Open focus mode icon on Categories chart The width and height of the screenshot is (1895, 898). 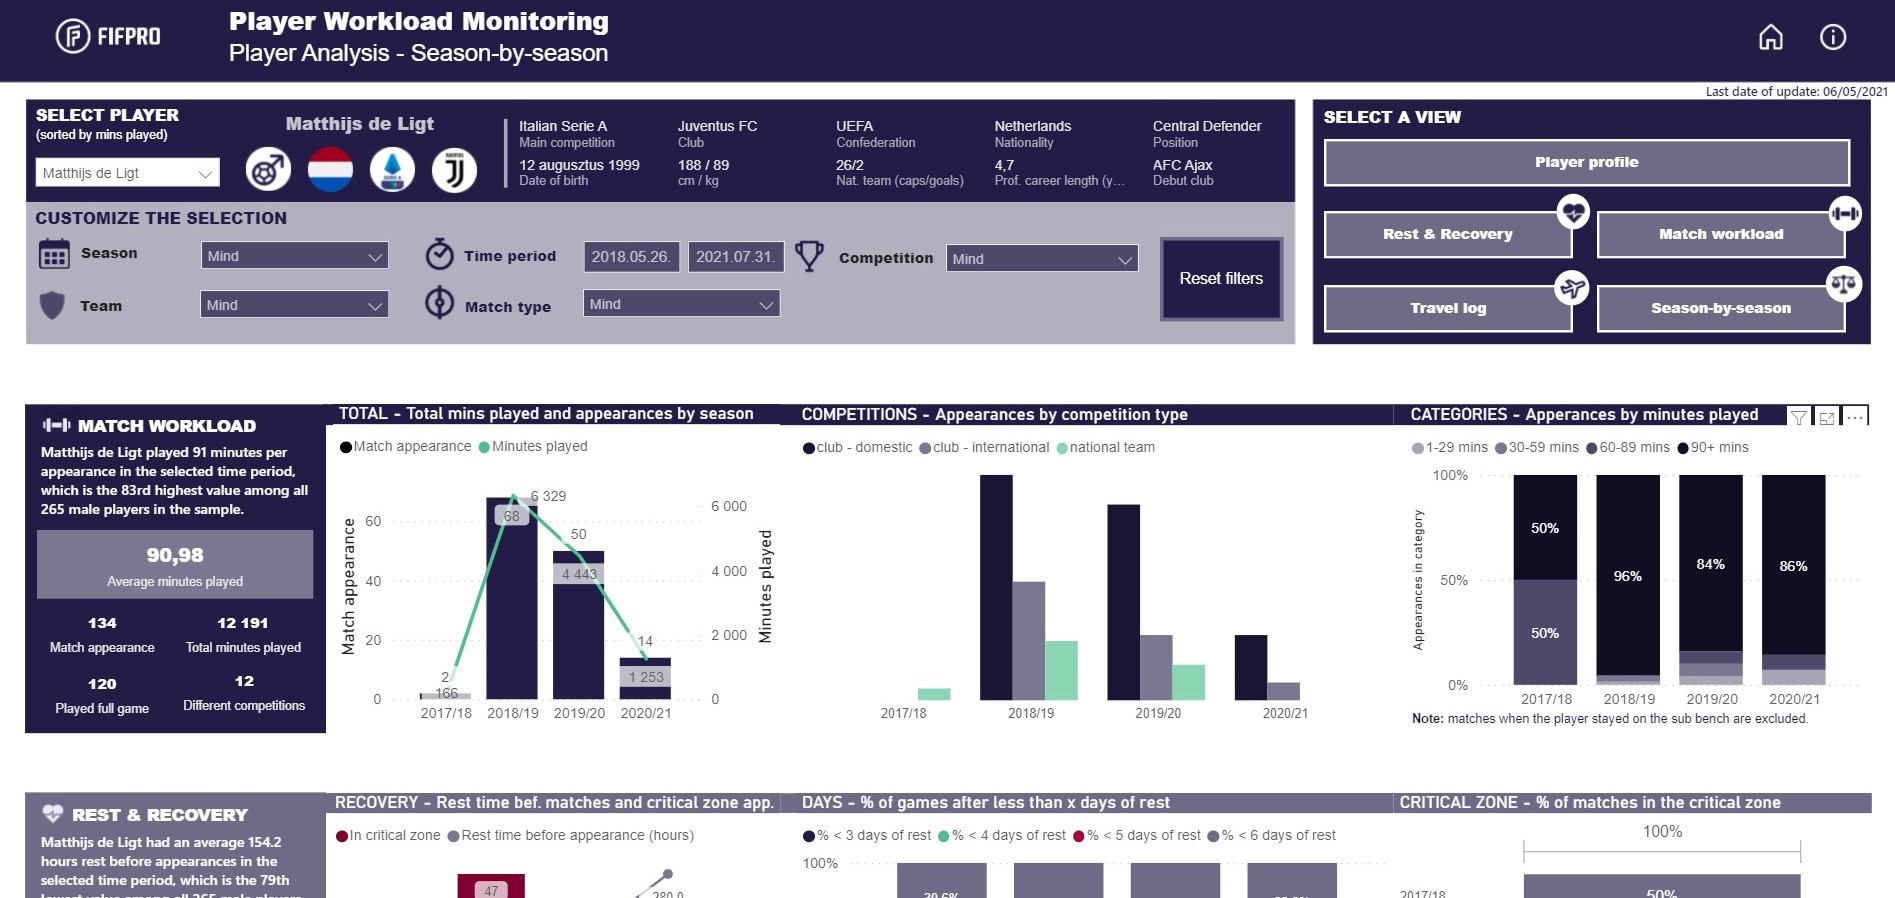(x=1827, y=418)
